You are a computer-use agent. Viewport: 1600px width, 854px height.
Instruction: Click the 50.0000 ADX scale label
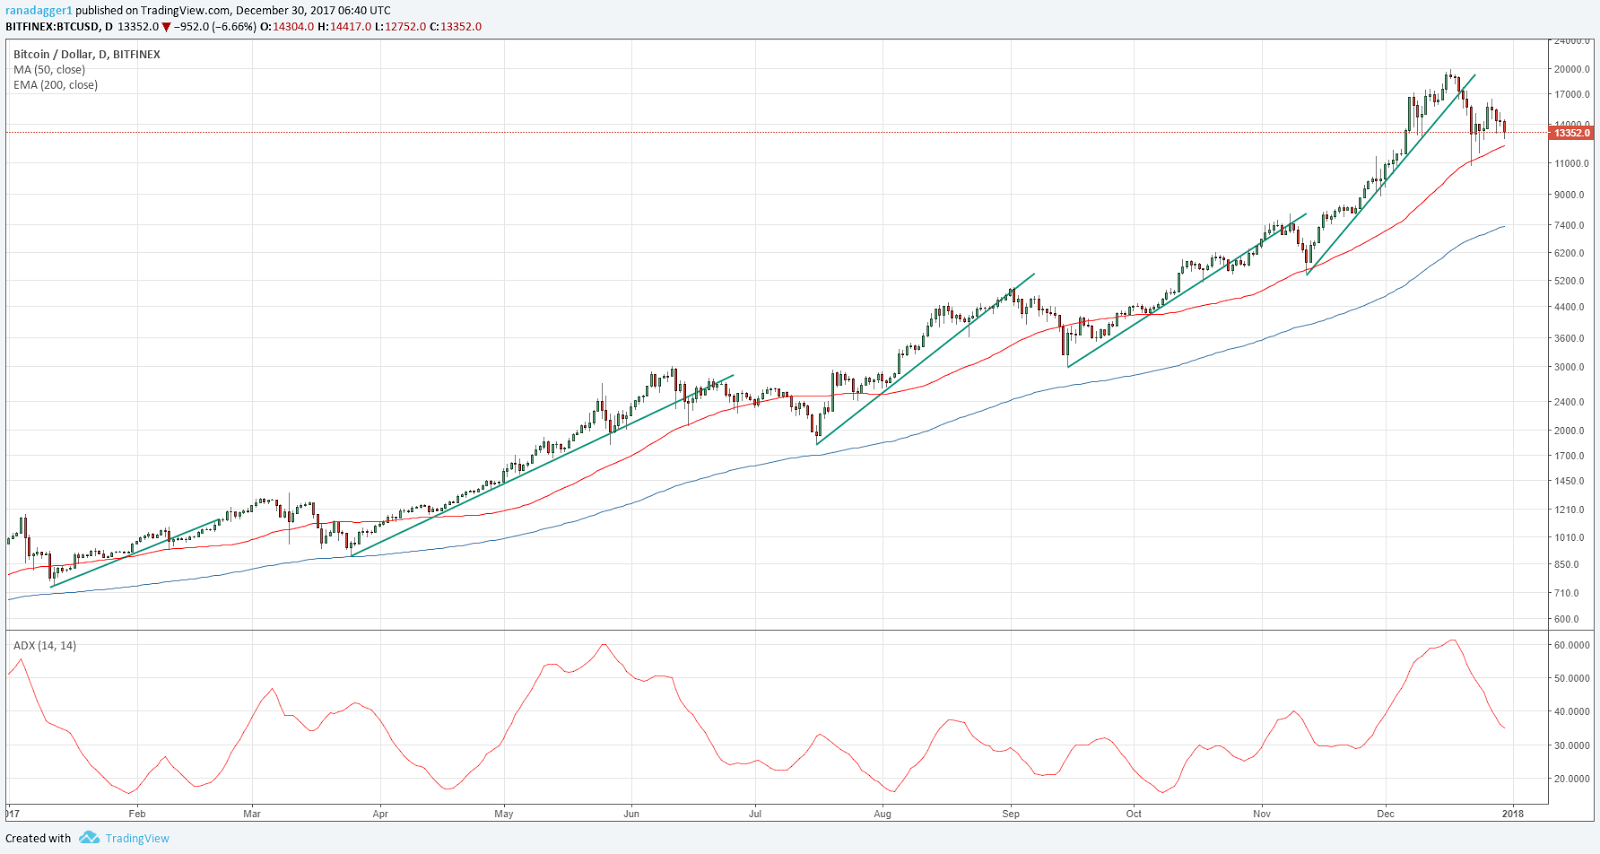(x=1572, y=679)
